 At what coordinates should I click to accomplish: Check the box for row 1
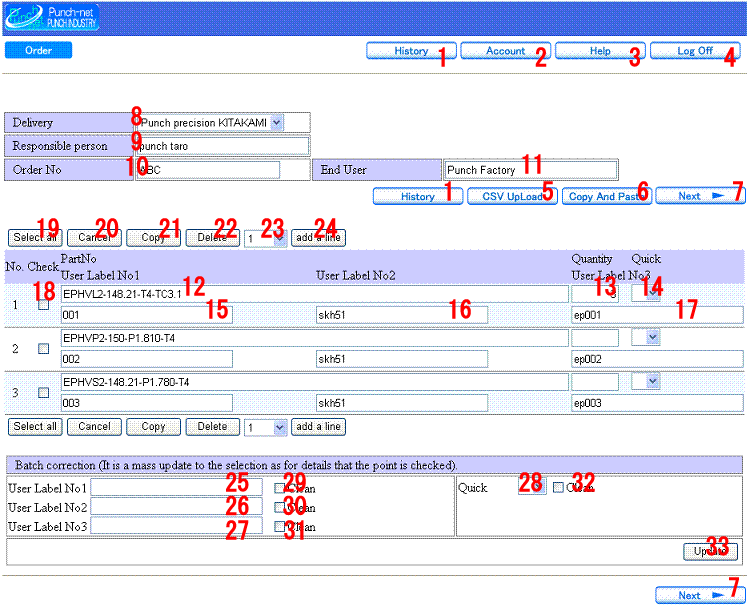[44, 305]
